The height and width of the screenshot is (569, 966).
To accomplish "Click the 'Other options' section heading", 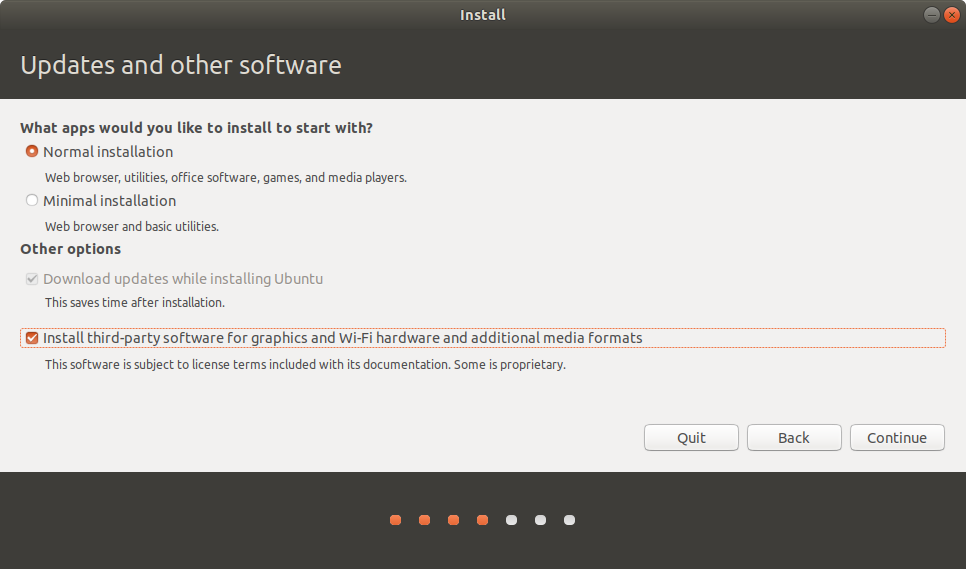I will [70, 249].
